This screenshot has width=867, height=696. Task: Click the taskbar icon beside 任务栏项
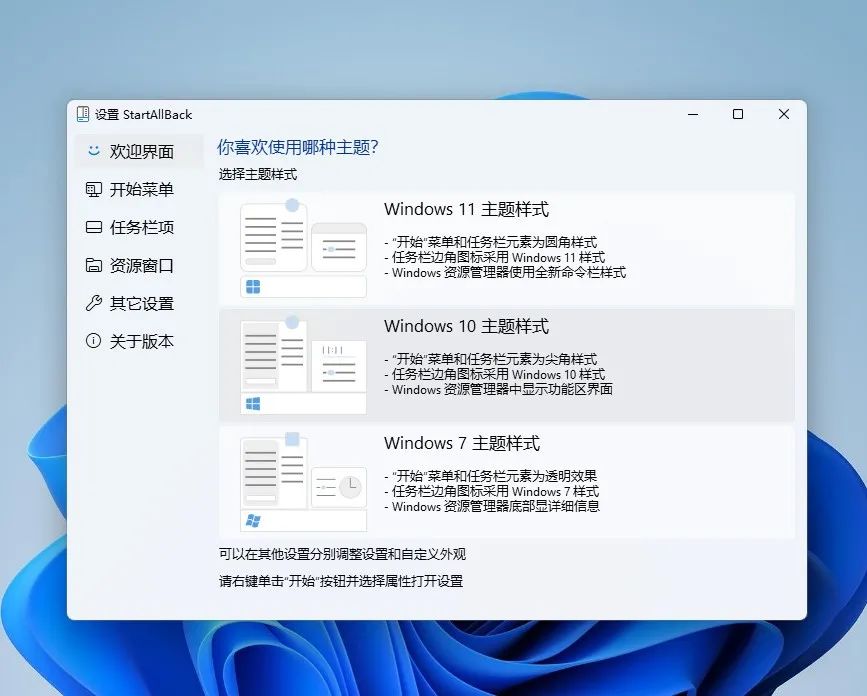pos(93,227)
